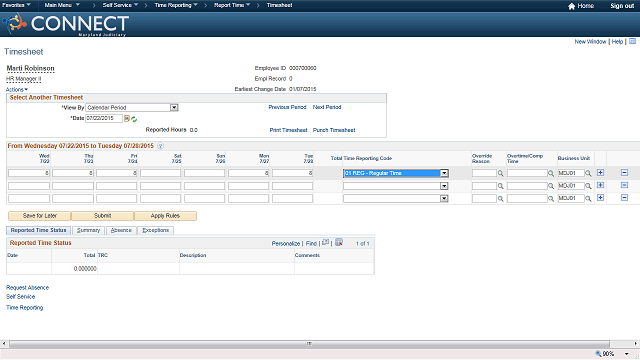Open the Main Menu dropdown
The image size is (640, 360).
click(62, 5)
